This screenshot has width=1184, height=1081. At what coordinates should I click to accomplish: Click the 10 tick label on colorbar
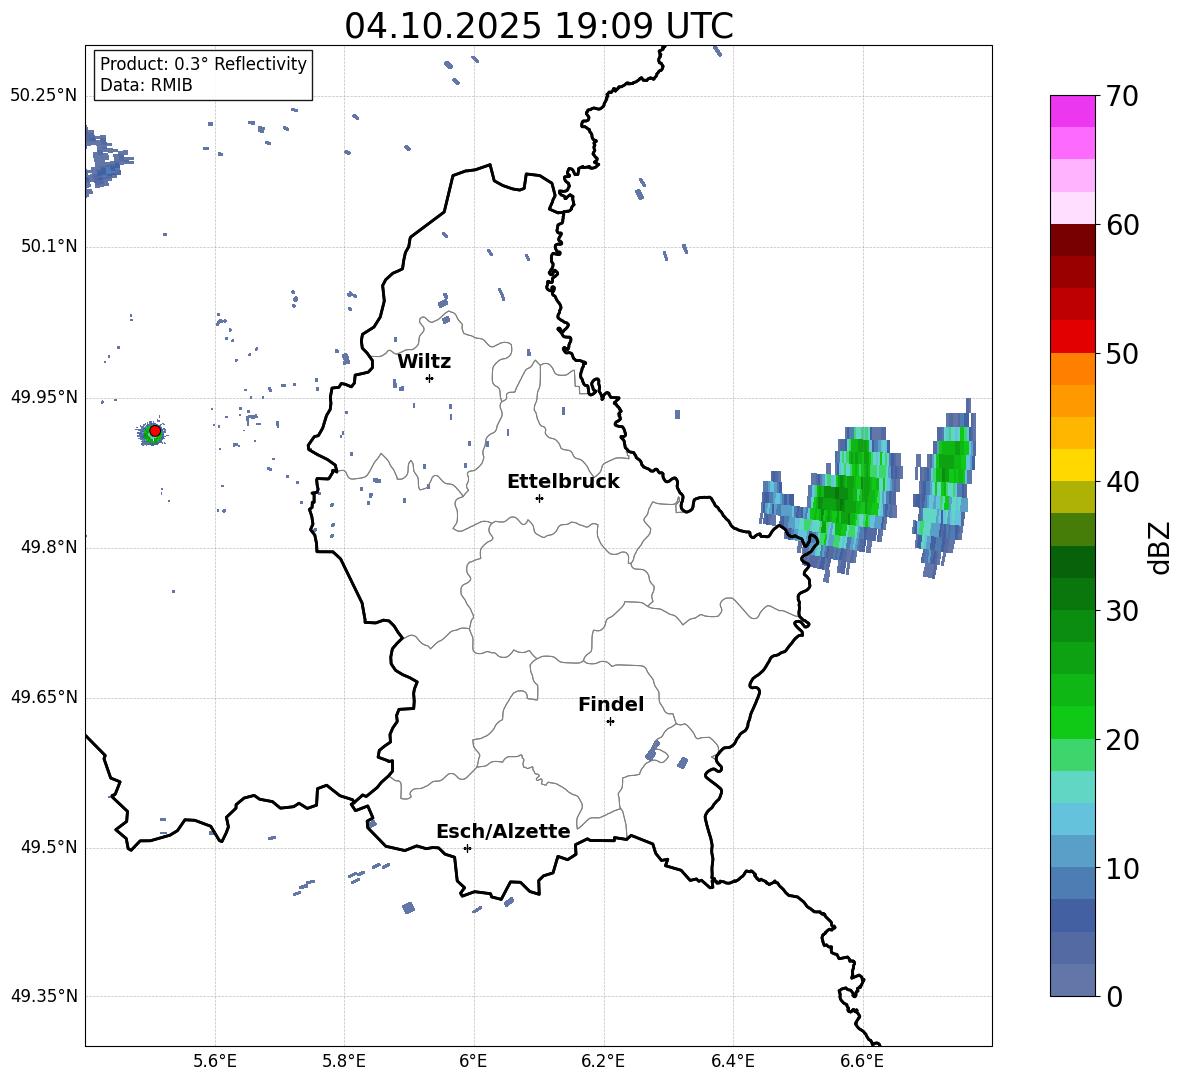click(x=1121, y=868)
